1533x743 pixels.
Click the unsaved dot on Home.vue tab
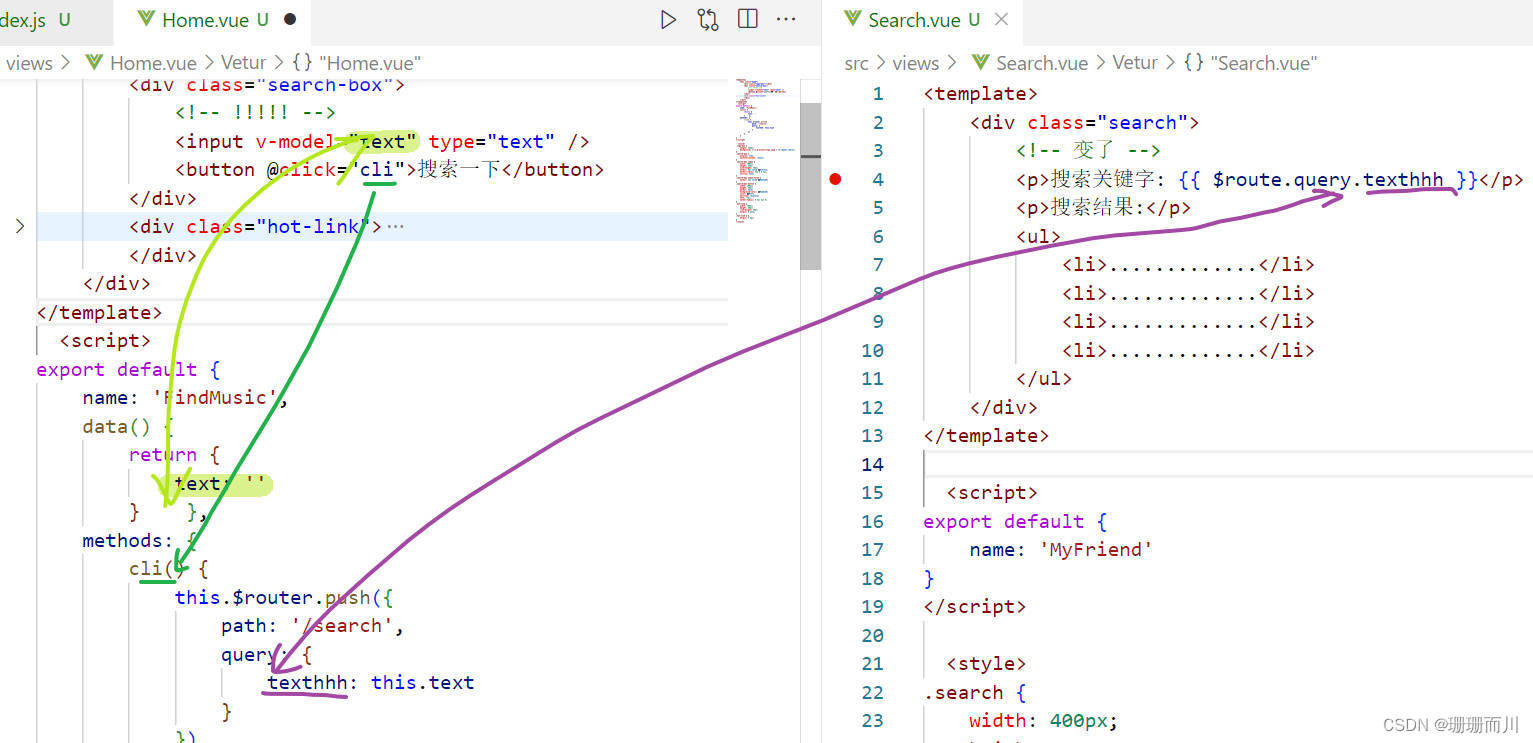click(x=290, y=19)
